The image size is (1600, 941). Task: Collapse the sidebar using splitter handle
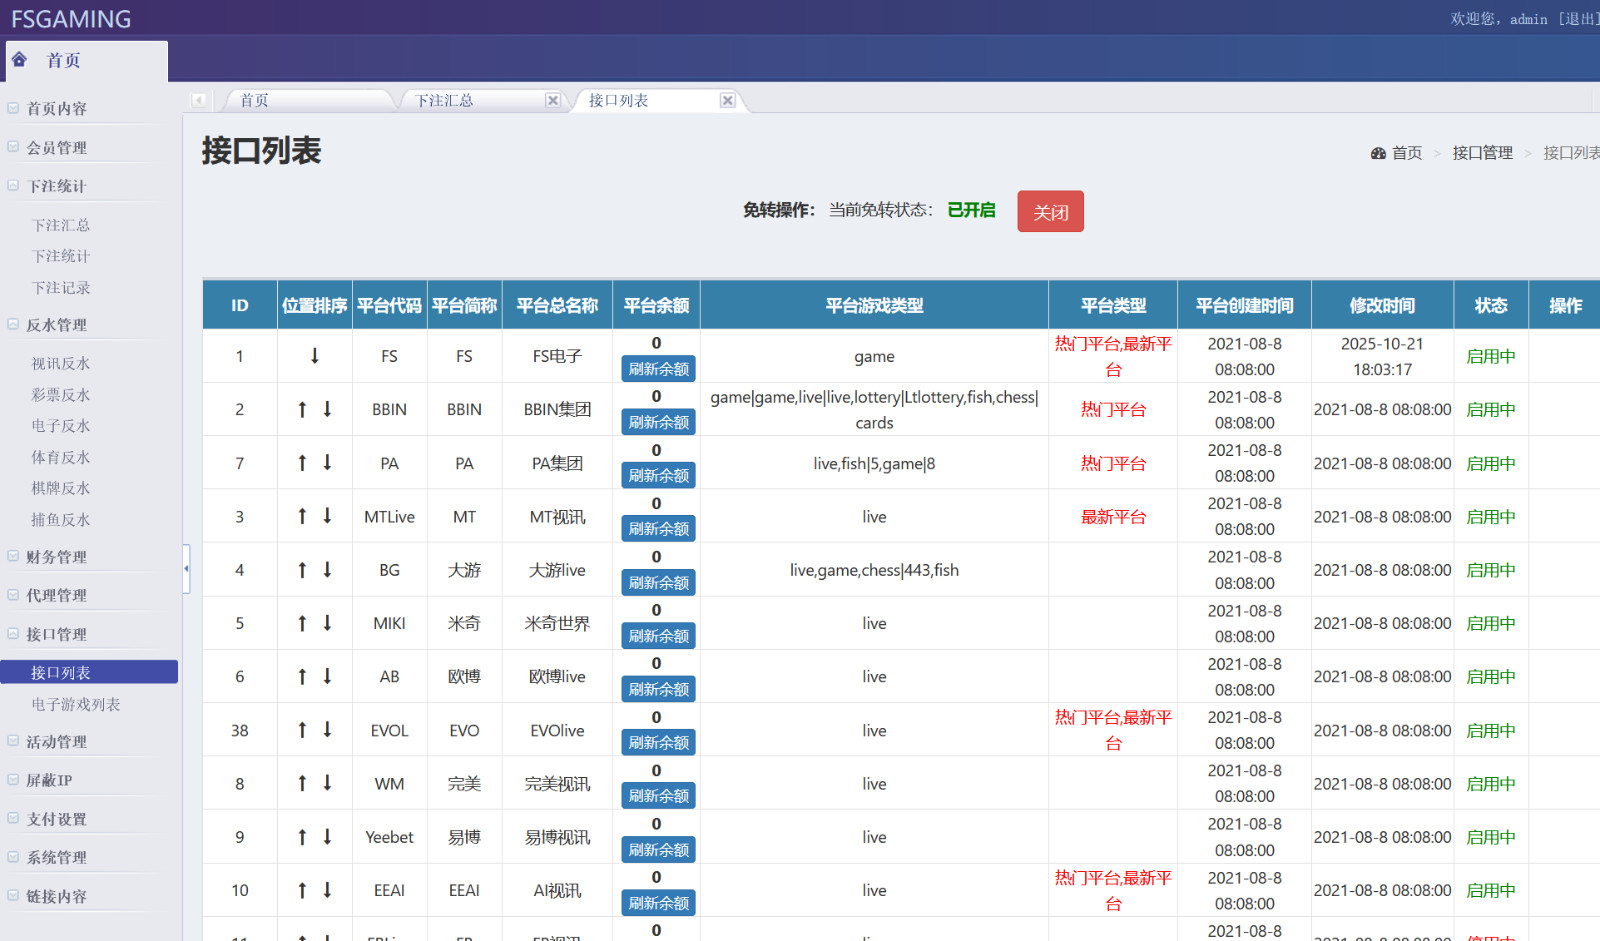(186, 568)
